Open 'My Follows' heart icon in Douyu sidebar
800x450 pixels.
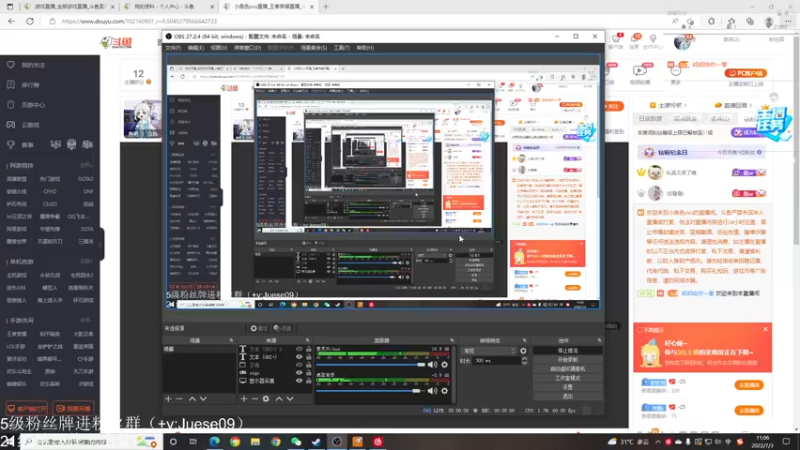[11, 65]
